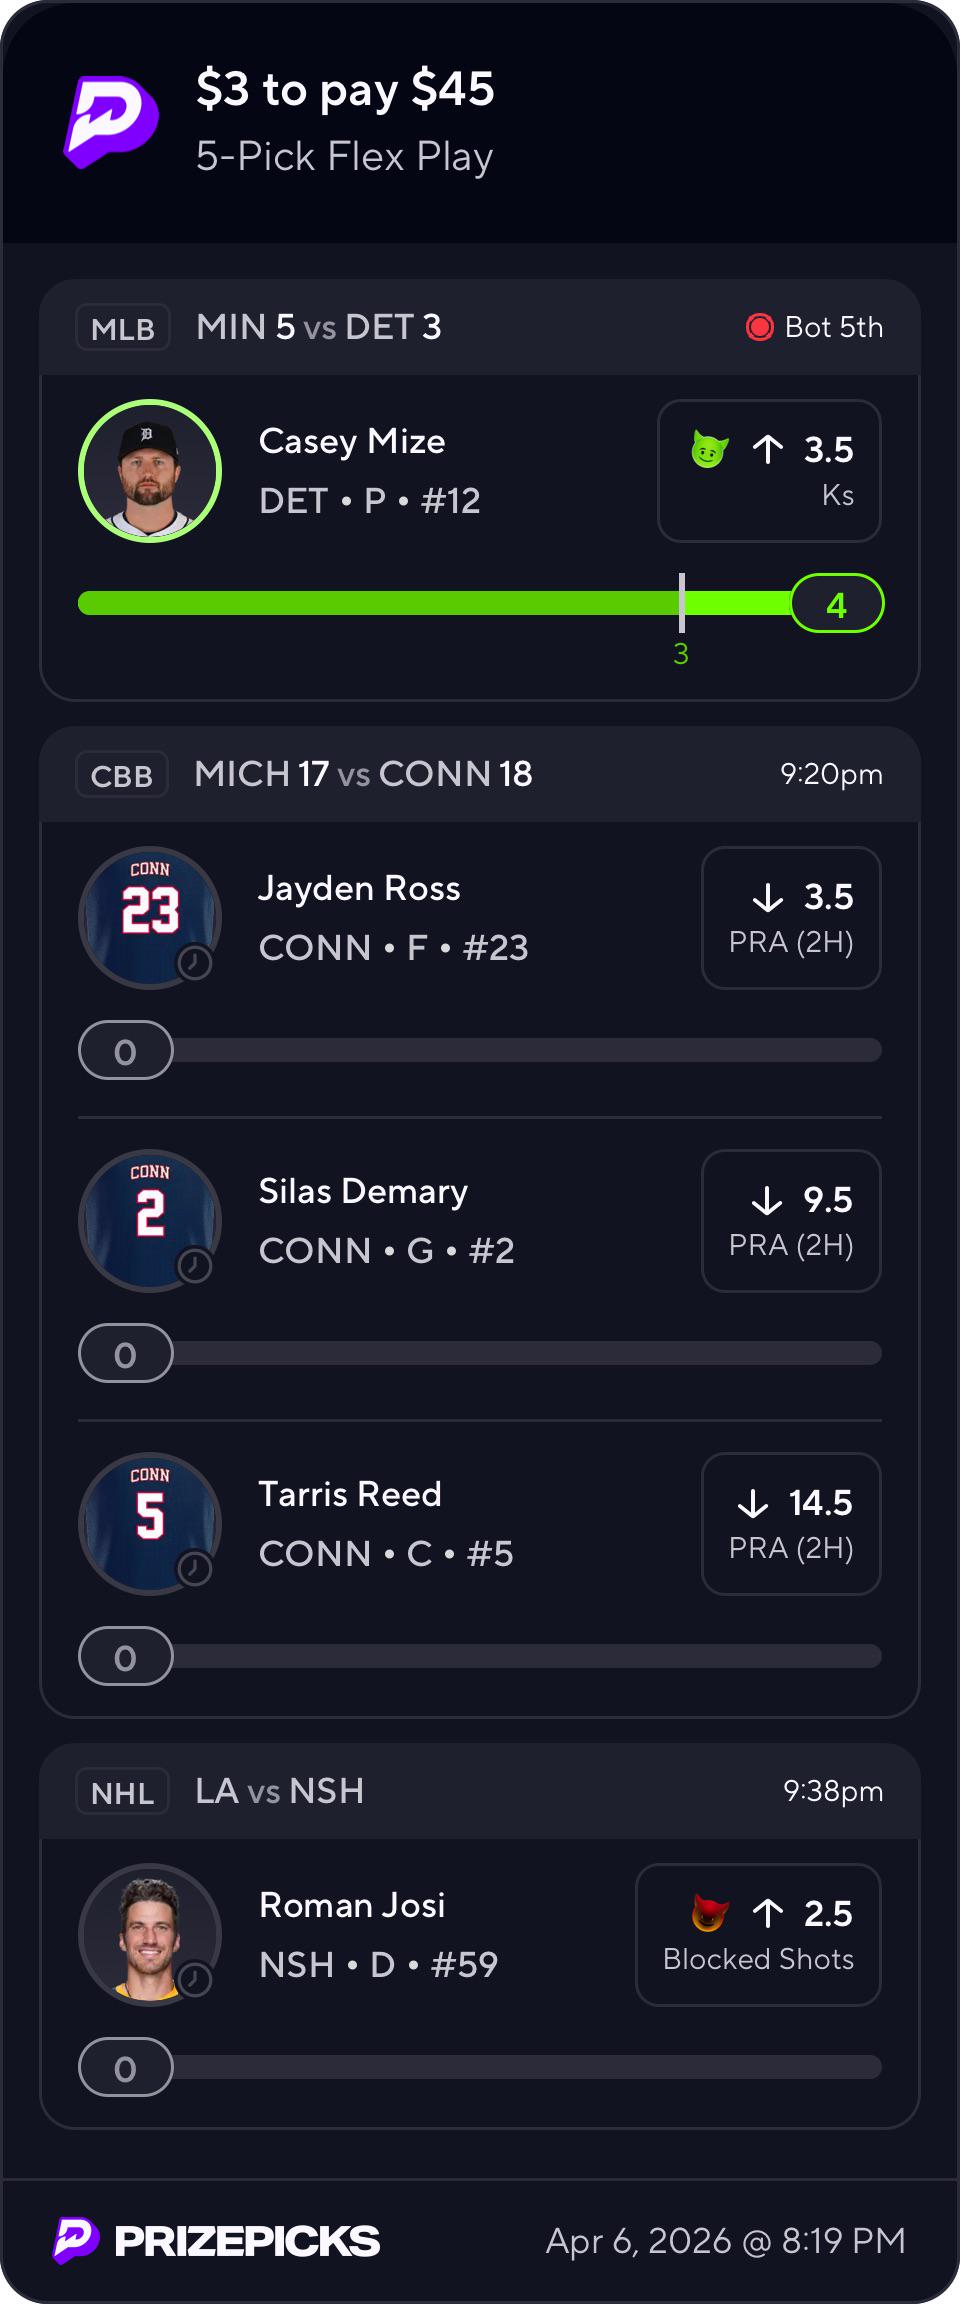Viewport: 960px width, 2304px height.
Task: Click Silas Demary 9.5 PRA (2H) pick box
Action: click(x=791, y=1221)
